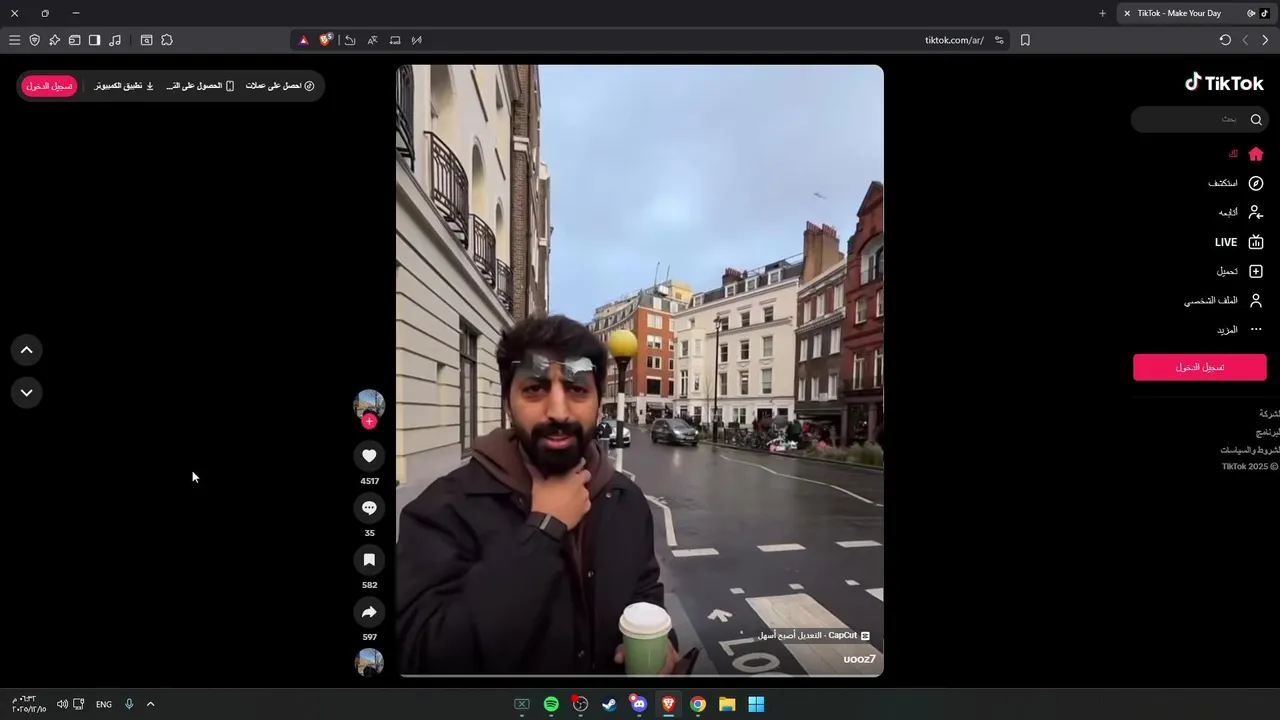Open the volume speaker icon in tray
This screenshot has width=1280, height=720.
click(62, 704)
